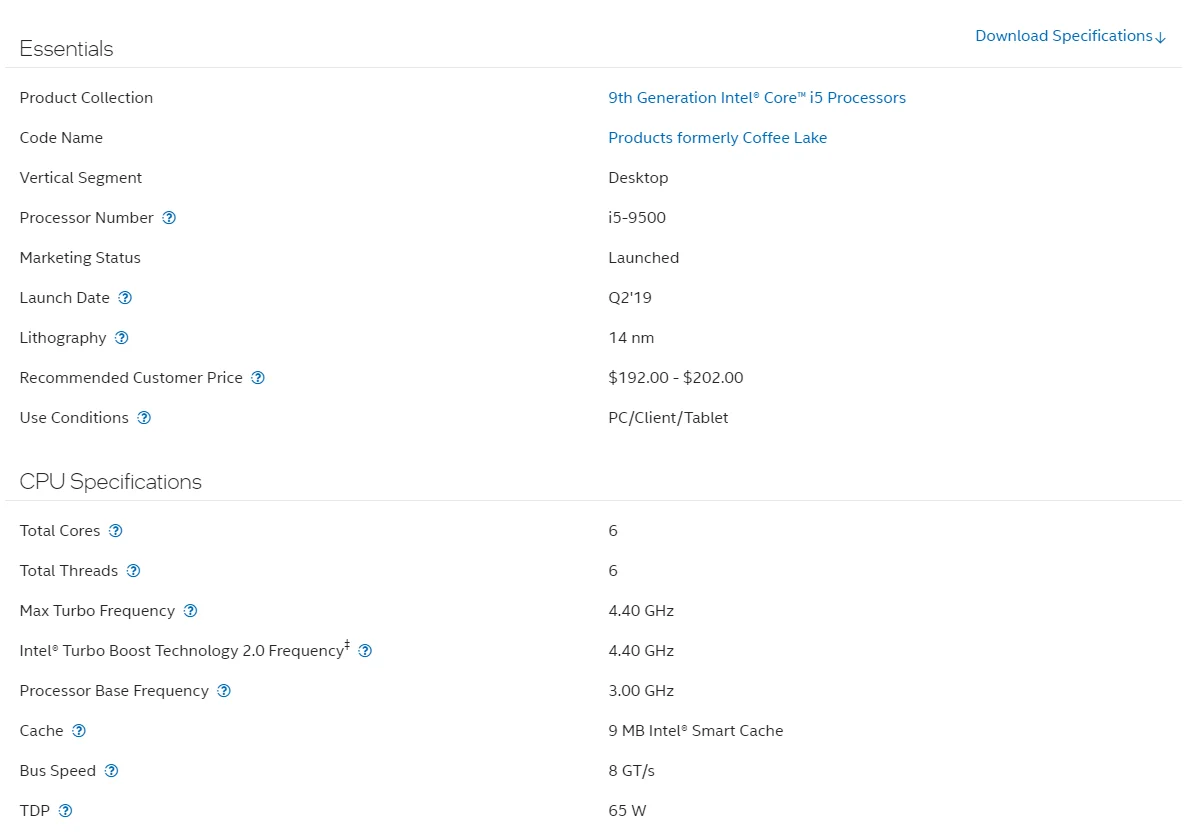Viewport: 1186px width, 839px height.
Task: Click the Essentials section heading
Action: coord(66,49)
